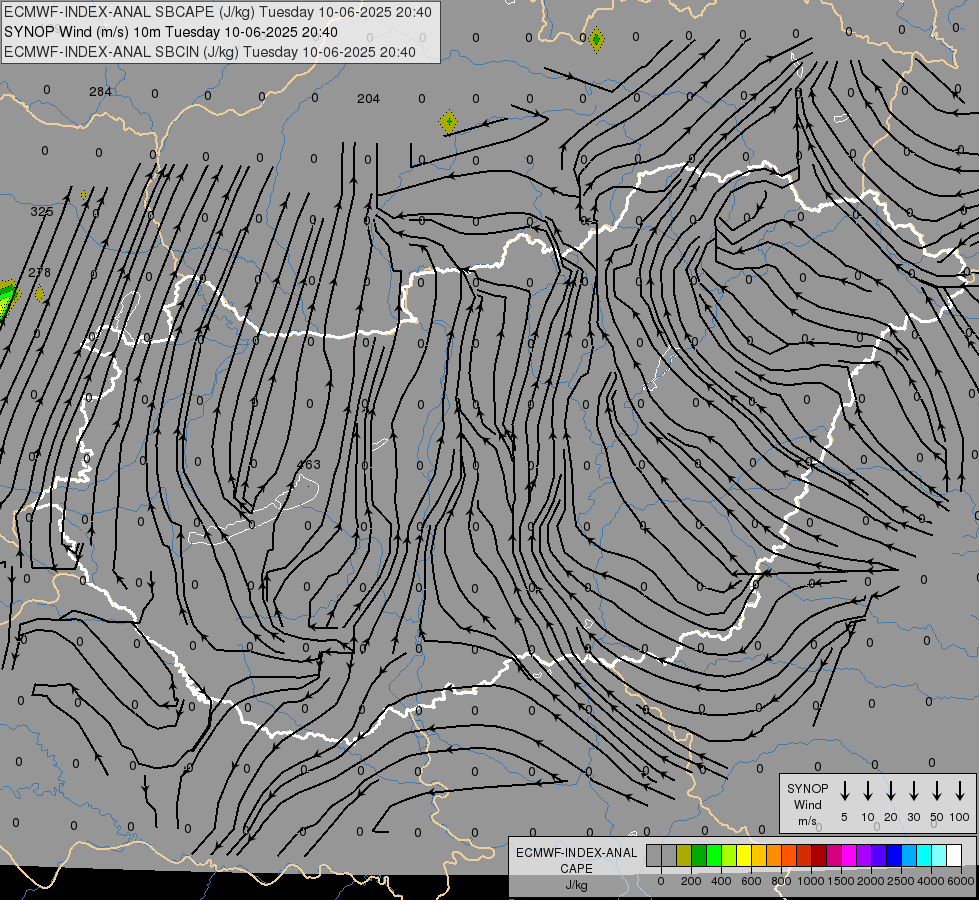Click the 1500 tick on CAPE scale
The height and width of the screenshot is (900, 979).
[x=841, y=881]
